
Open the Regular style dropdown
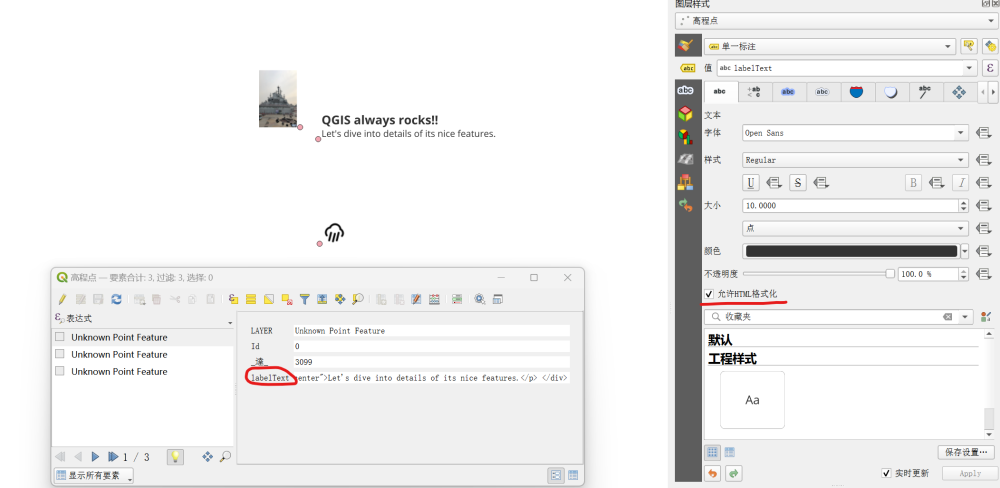pos(855,160)
